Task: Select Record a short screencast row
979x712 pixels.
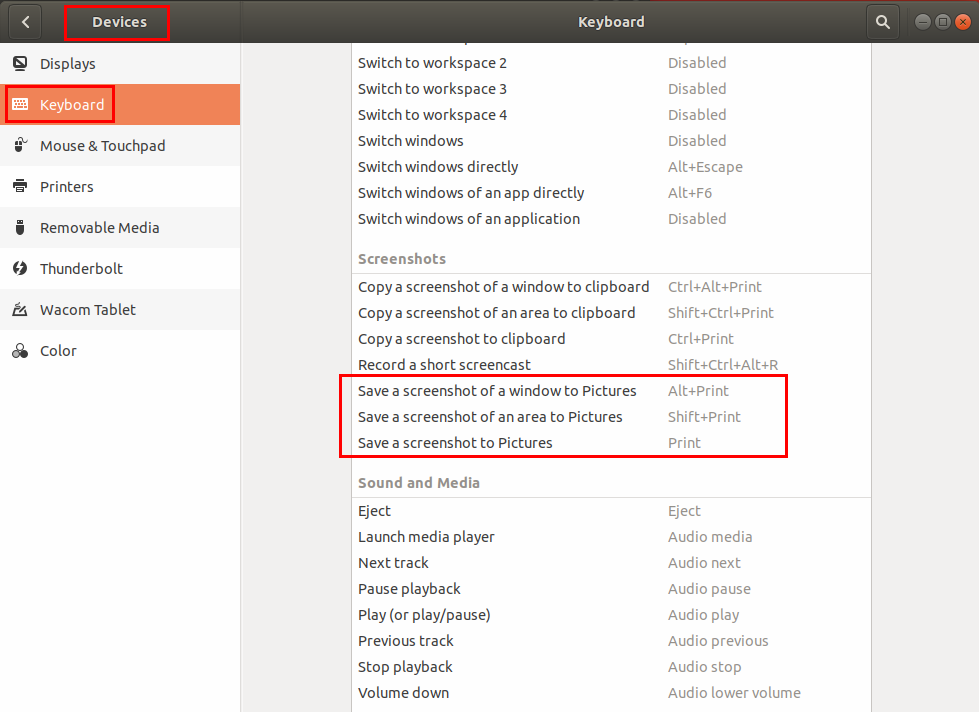Action: click(x=611, y=365)
